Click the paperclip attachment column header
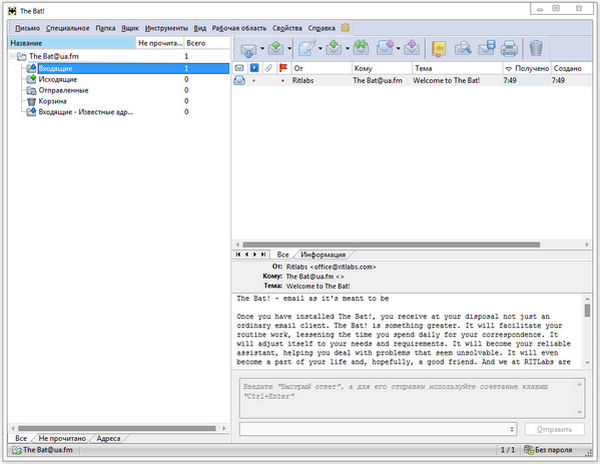Screen dimensions: 600x464 (x=269, y=68)
